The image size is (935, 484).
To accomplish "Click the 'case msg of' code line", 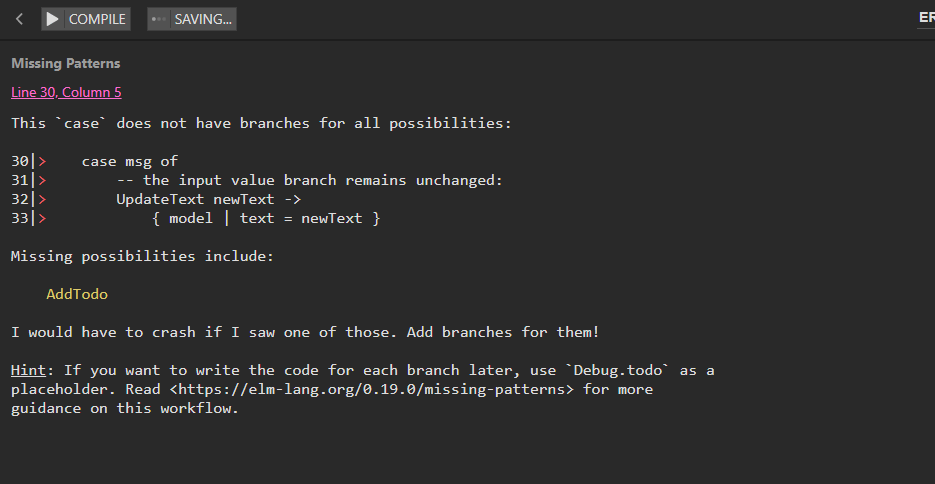I will point(130,161).
